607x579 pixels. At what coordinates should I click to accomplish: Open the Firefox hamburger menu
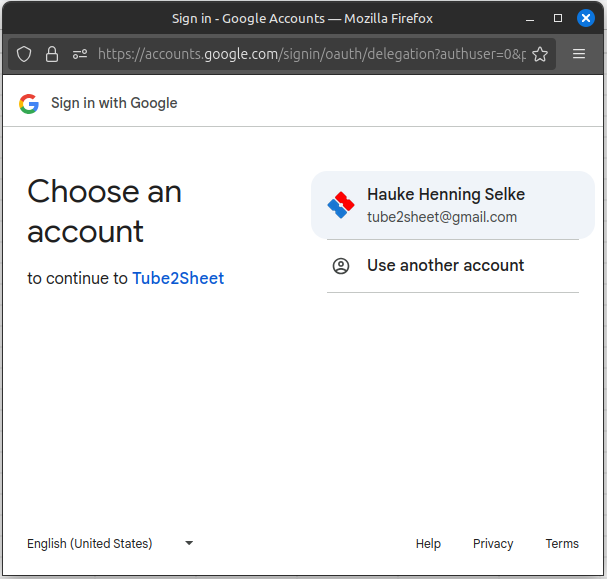[x=579, y=54]
